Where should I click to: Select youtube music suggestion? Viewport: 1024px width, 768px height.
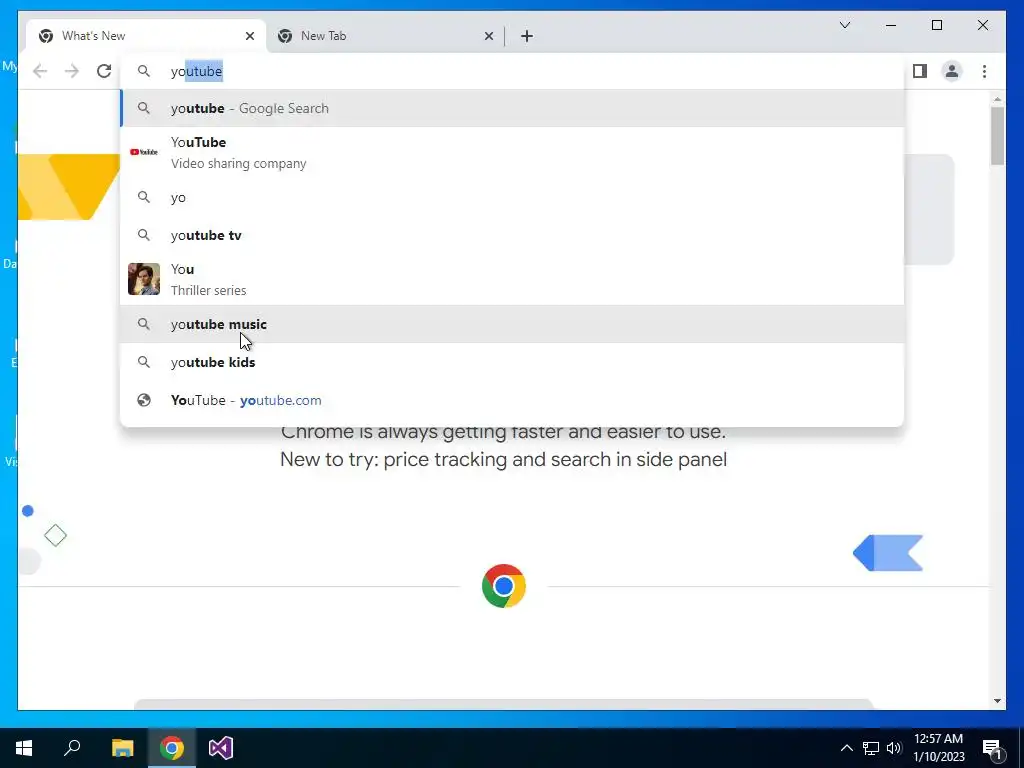click(513, 324)
